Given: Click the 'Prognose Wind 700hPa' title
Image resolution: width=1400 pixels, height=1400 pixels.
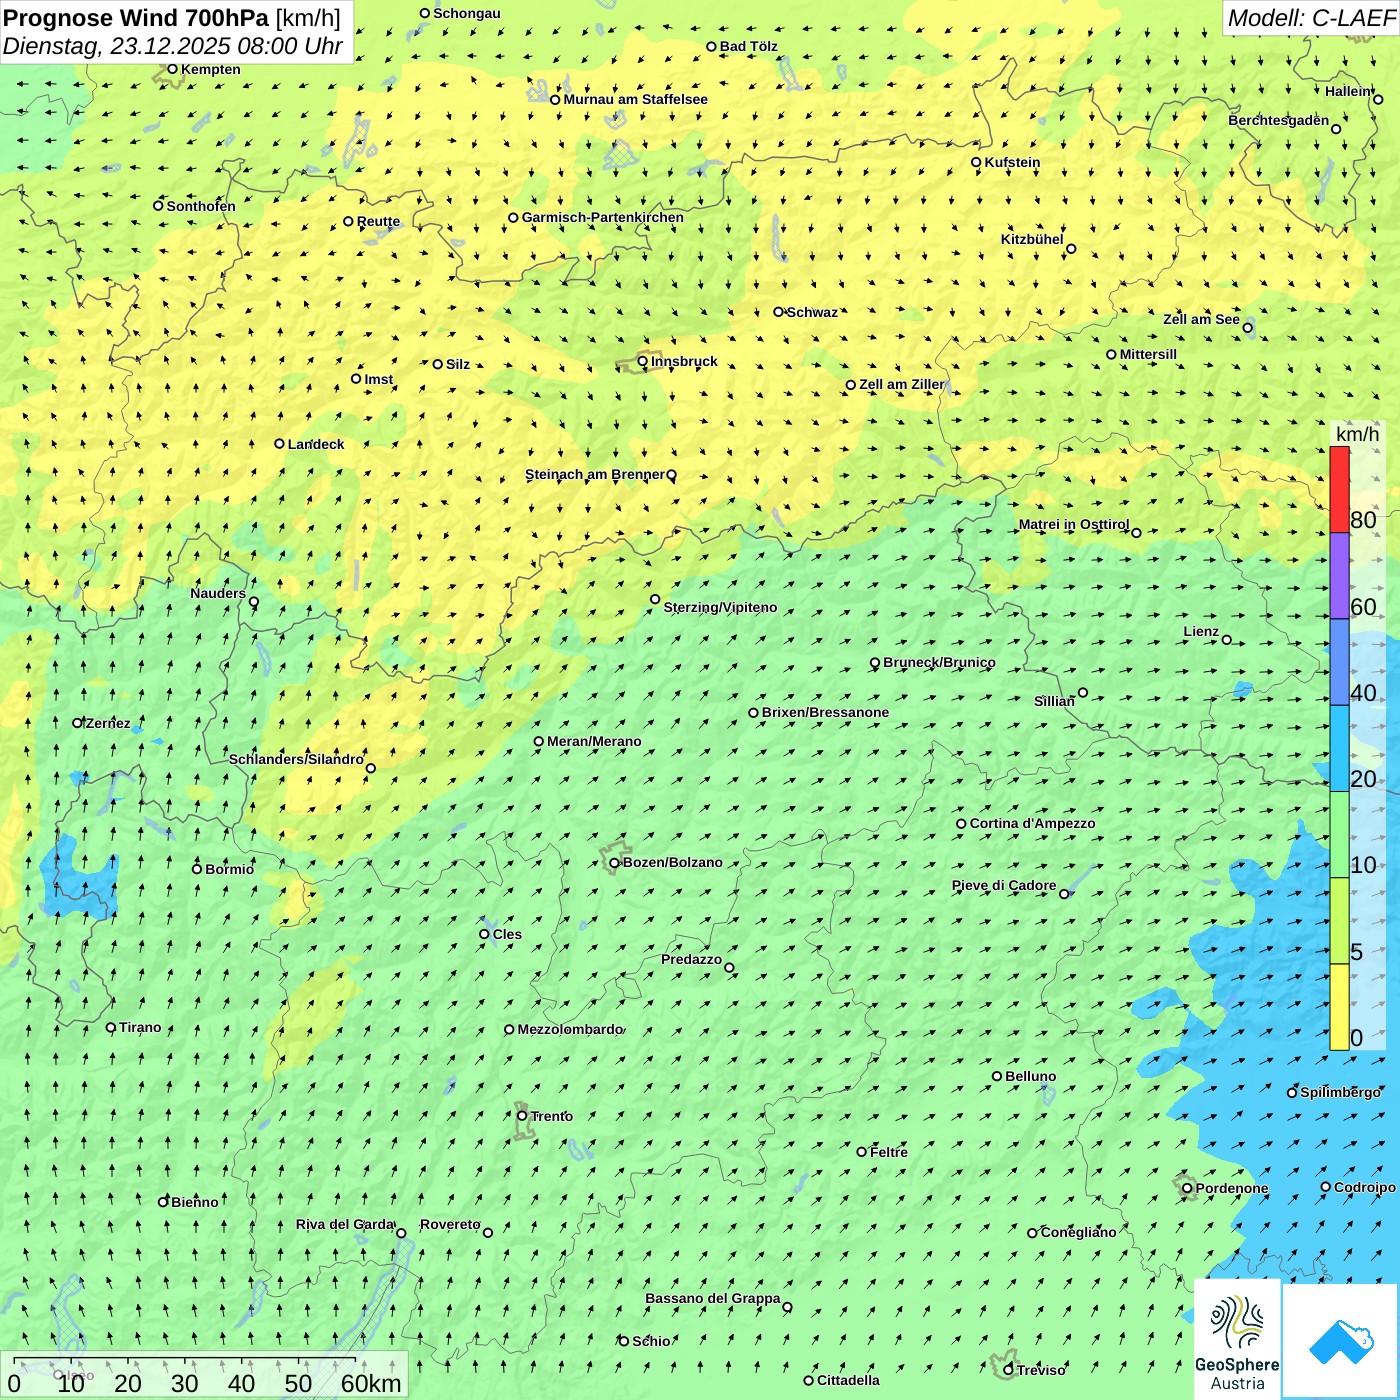Looking at the screenshot, I should [x=136, y=18].
